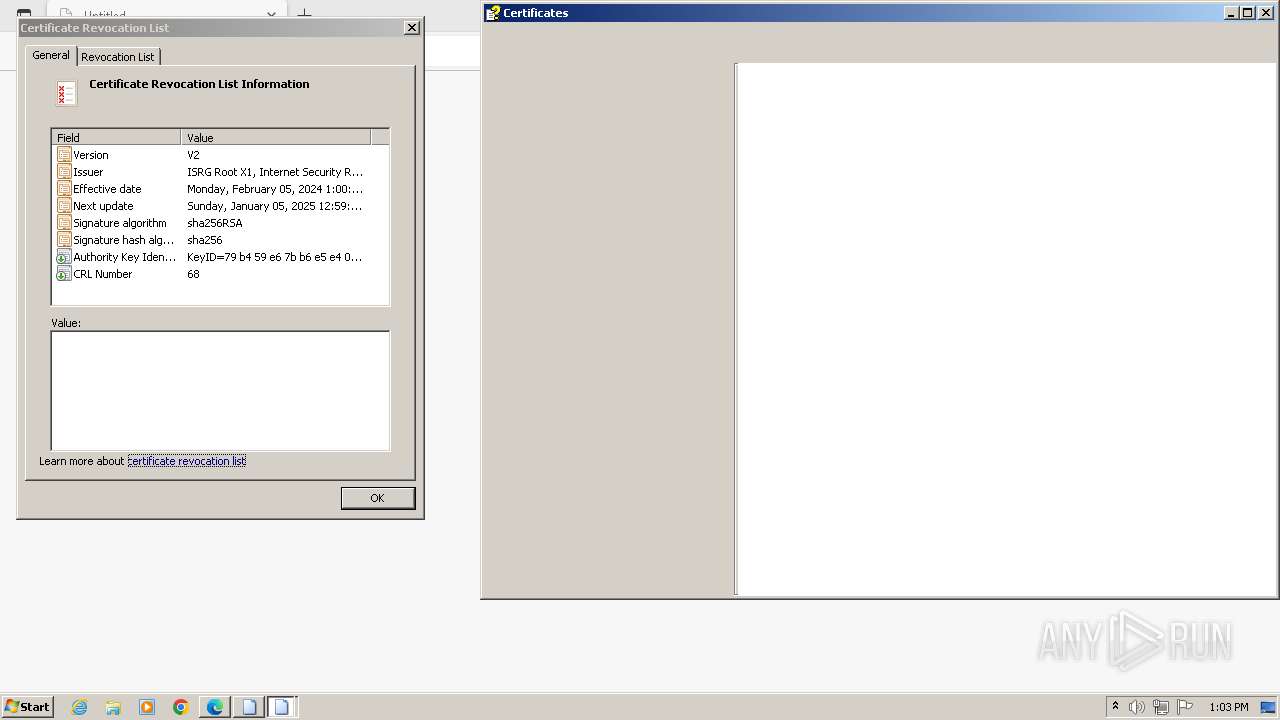Viewport: 1280px width, 720px height.
Task: Maximize the Certificates window
Action: [1247, 13]
